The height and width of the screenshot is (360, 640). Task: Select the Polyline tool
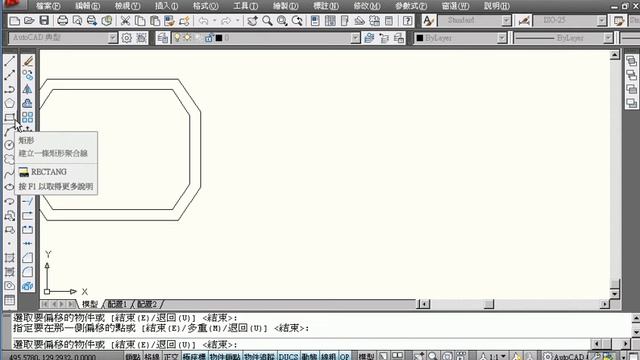click(9, 89)
